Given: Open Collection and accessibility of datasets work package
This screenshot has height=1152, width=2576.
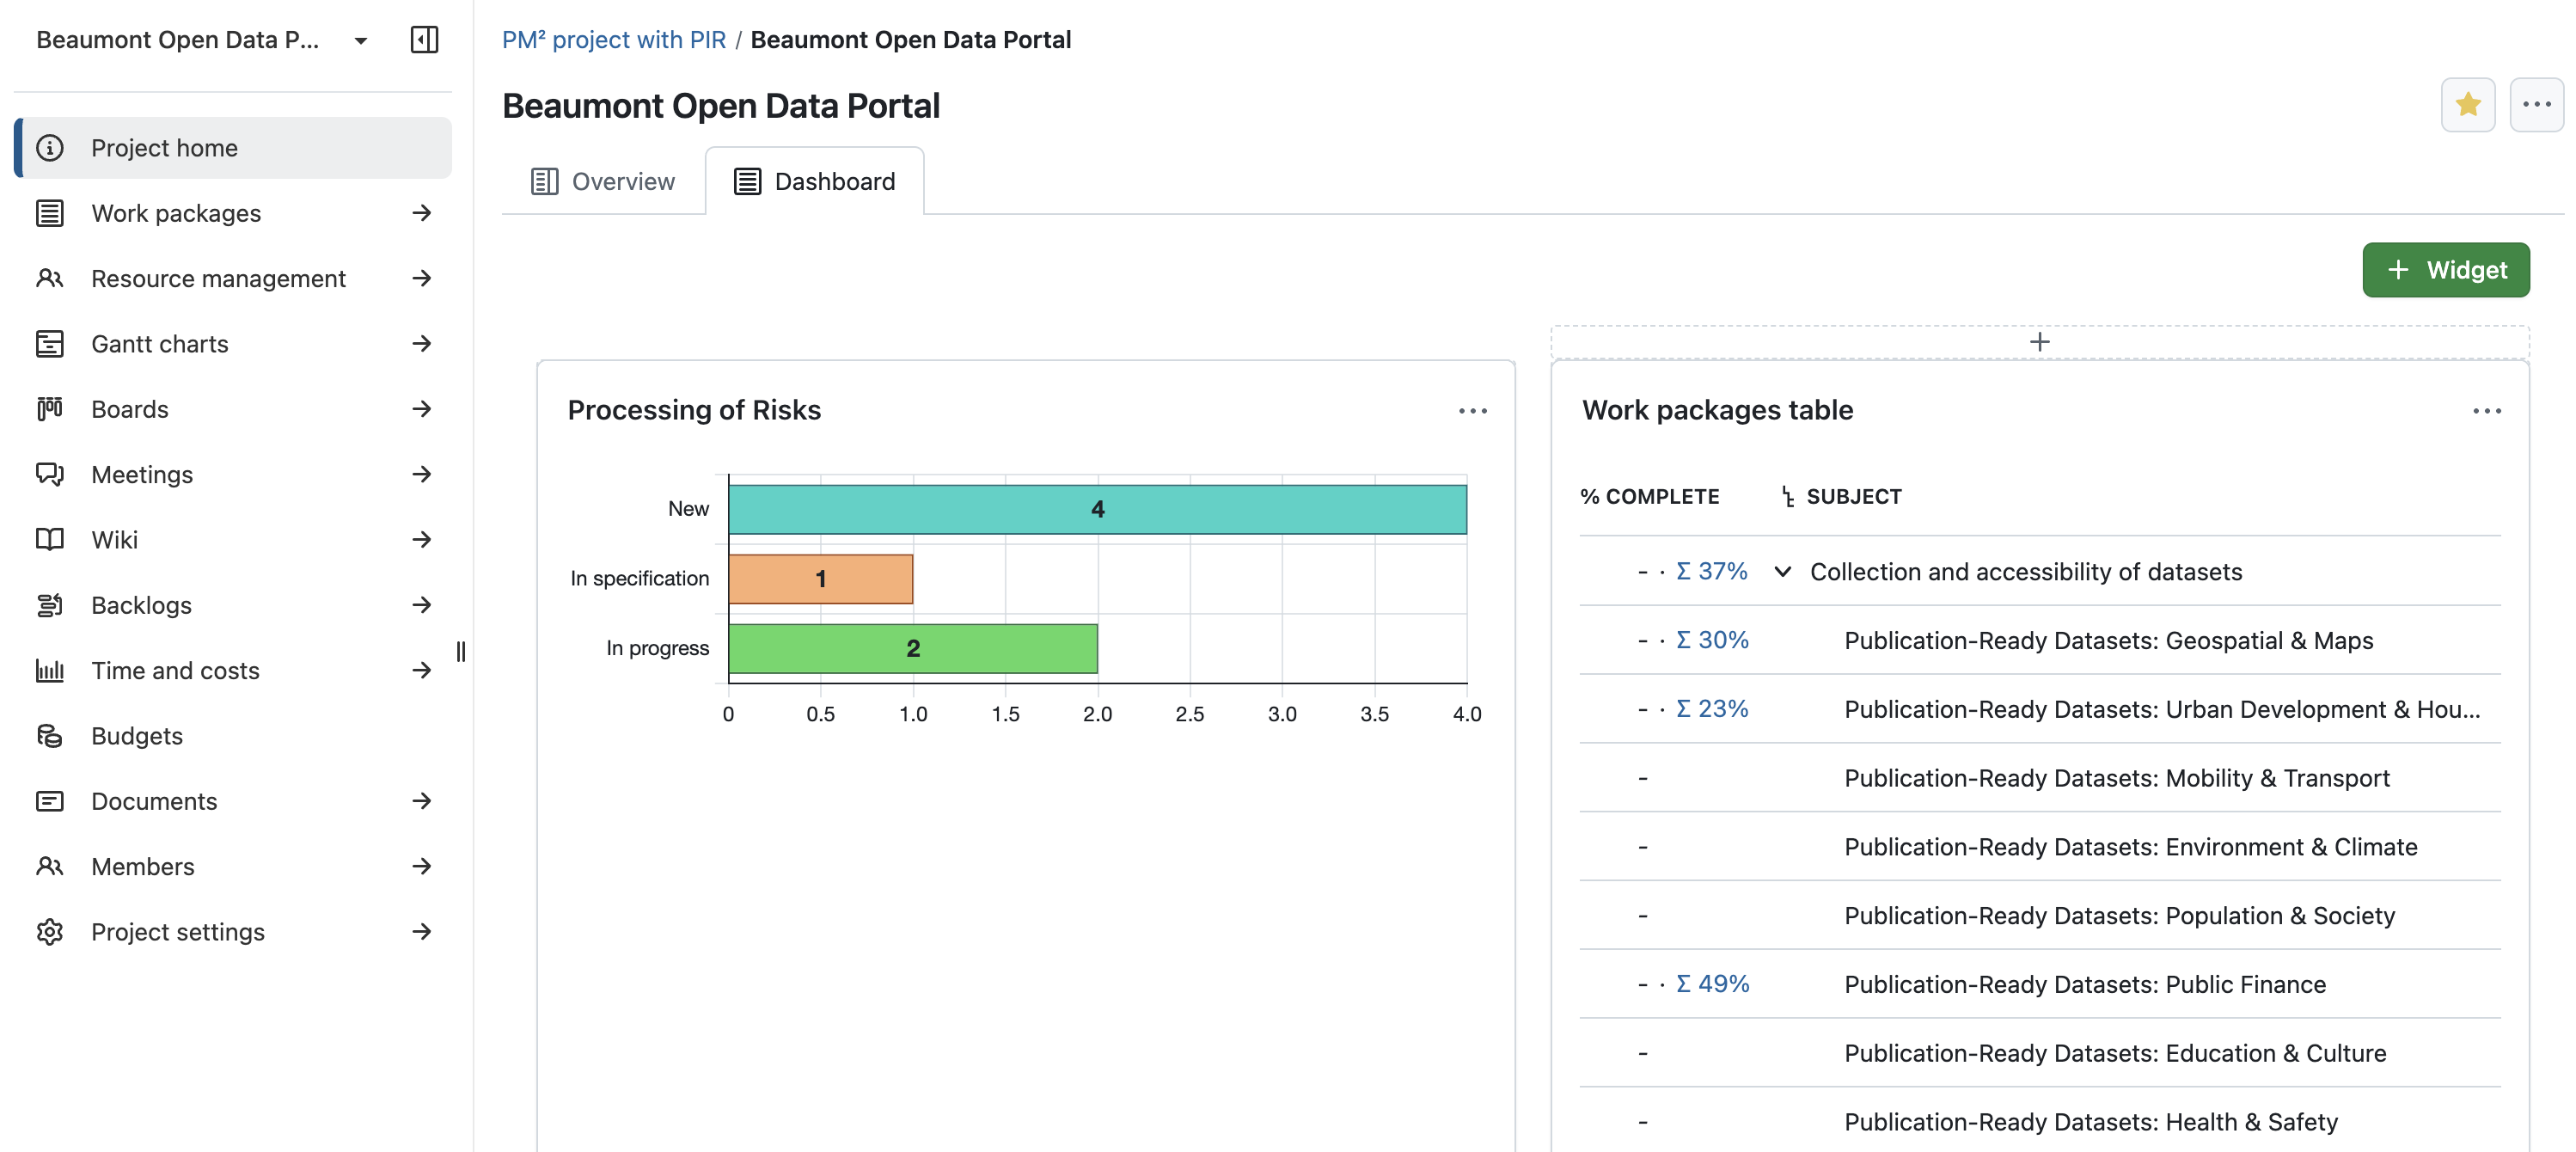Looking at the screenshot, I should point(2026,572).
